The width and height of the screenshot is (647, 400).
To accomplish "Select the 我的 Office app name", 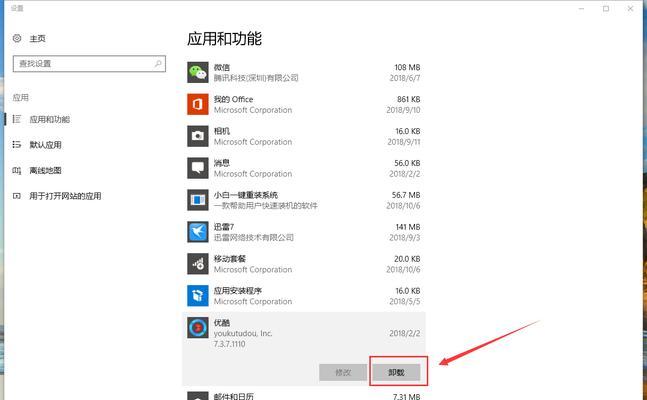I will coord(233,99).
